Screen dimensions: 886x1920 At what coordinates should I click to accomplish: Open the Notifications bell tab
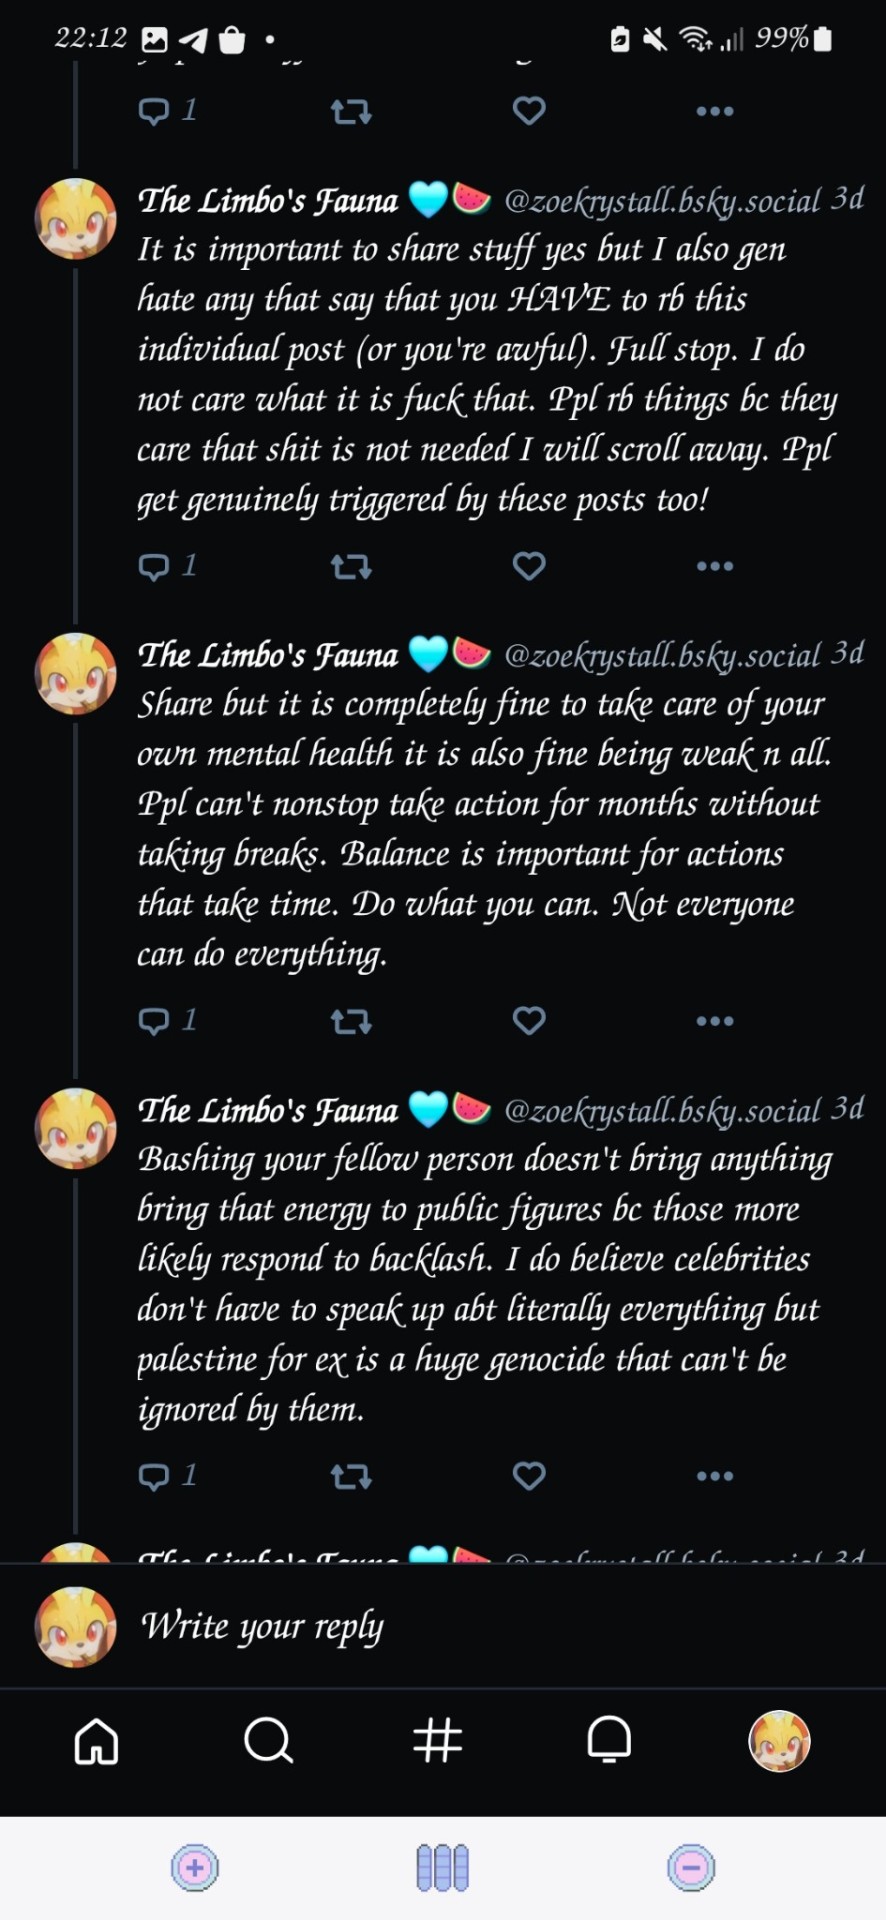tap(609, 1741)
